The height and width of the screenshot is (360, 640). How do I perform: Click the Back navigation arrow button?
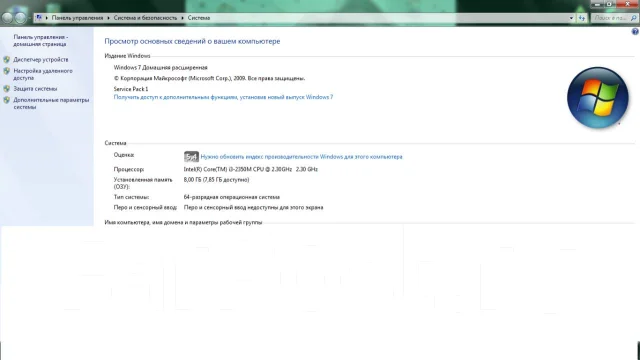(7, 18)
